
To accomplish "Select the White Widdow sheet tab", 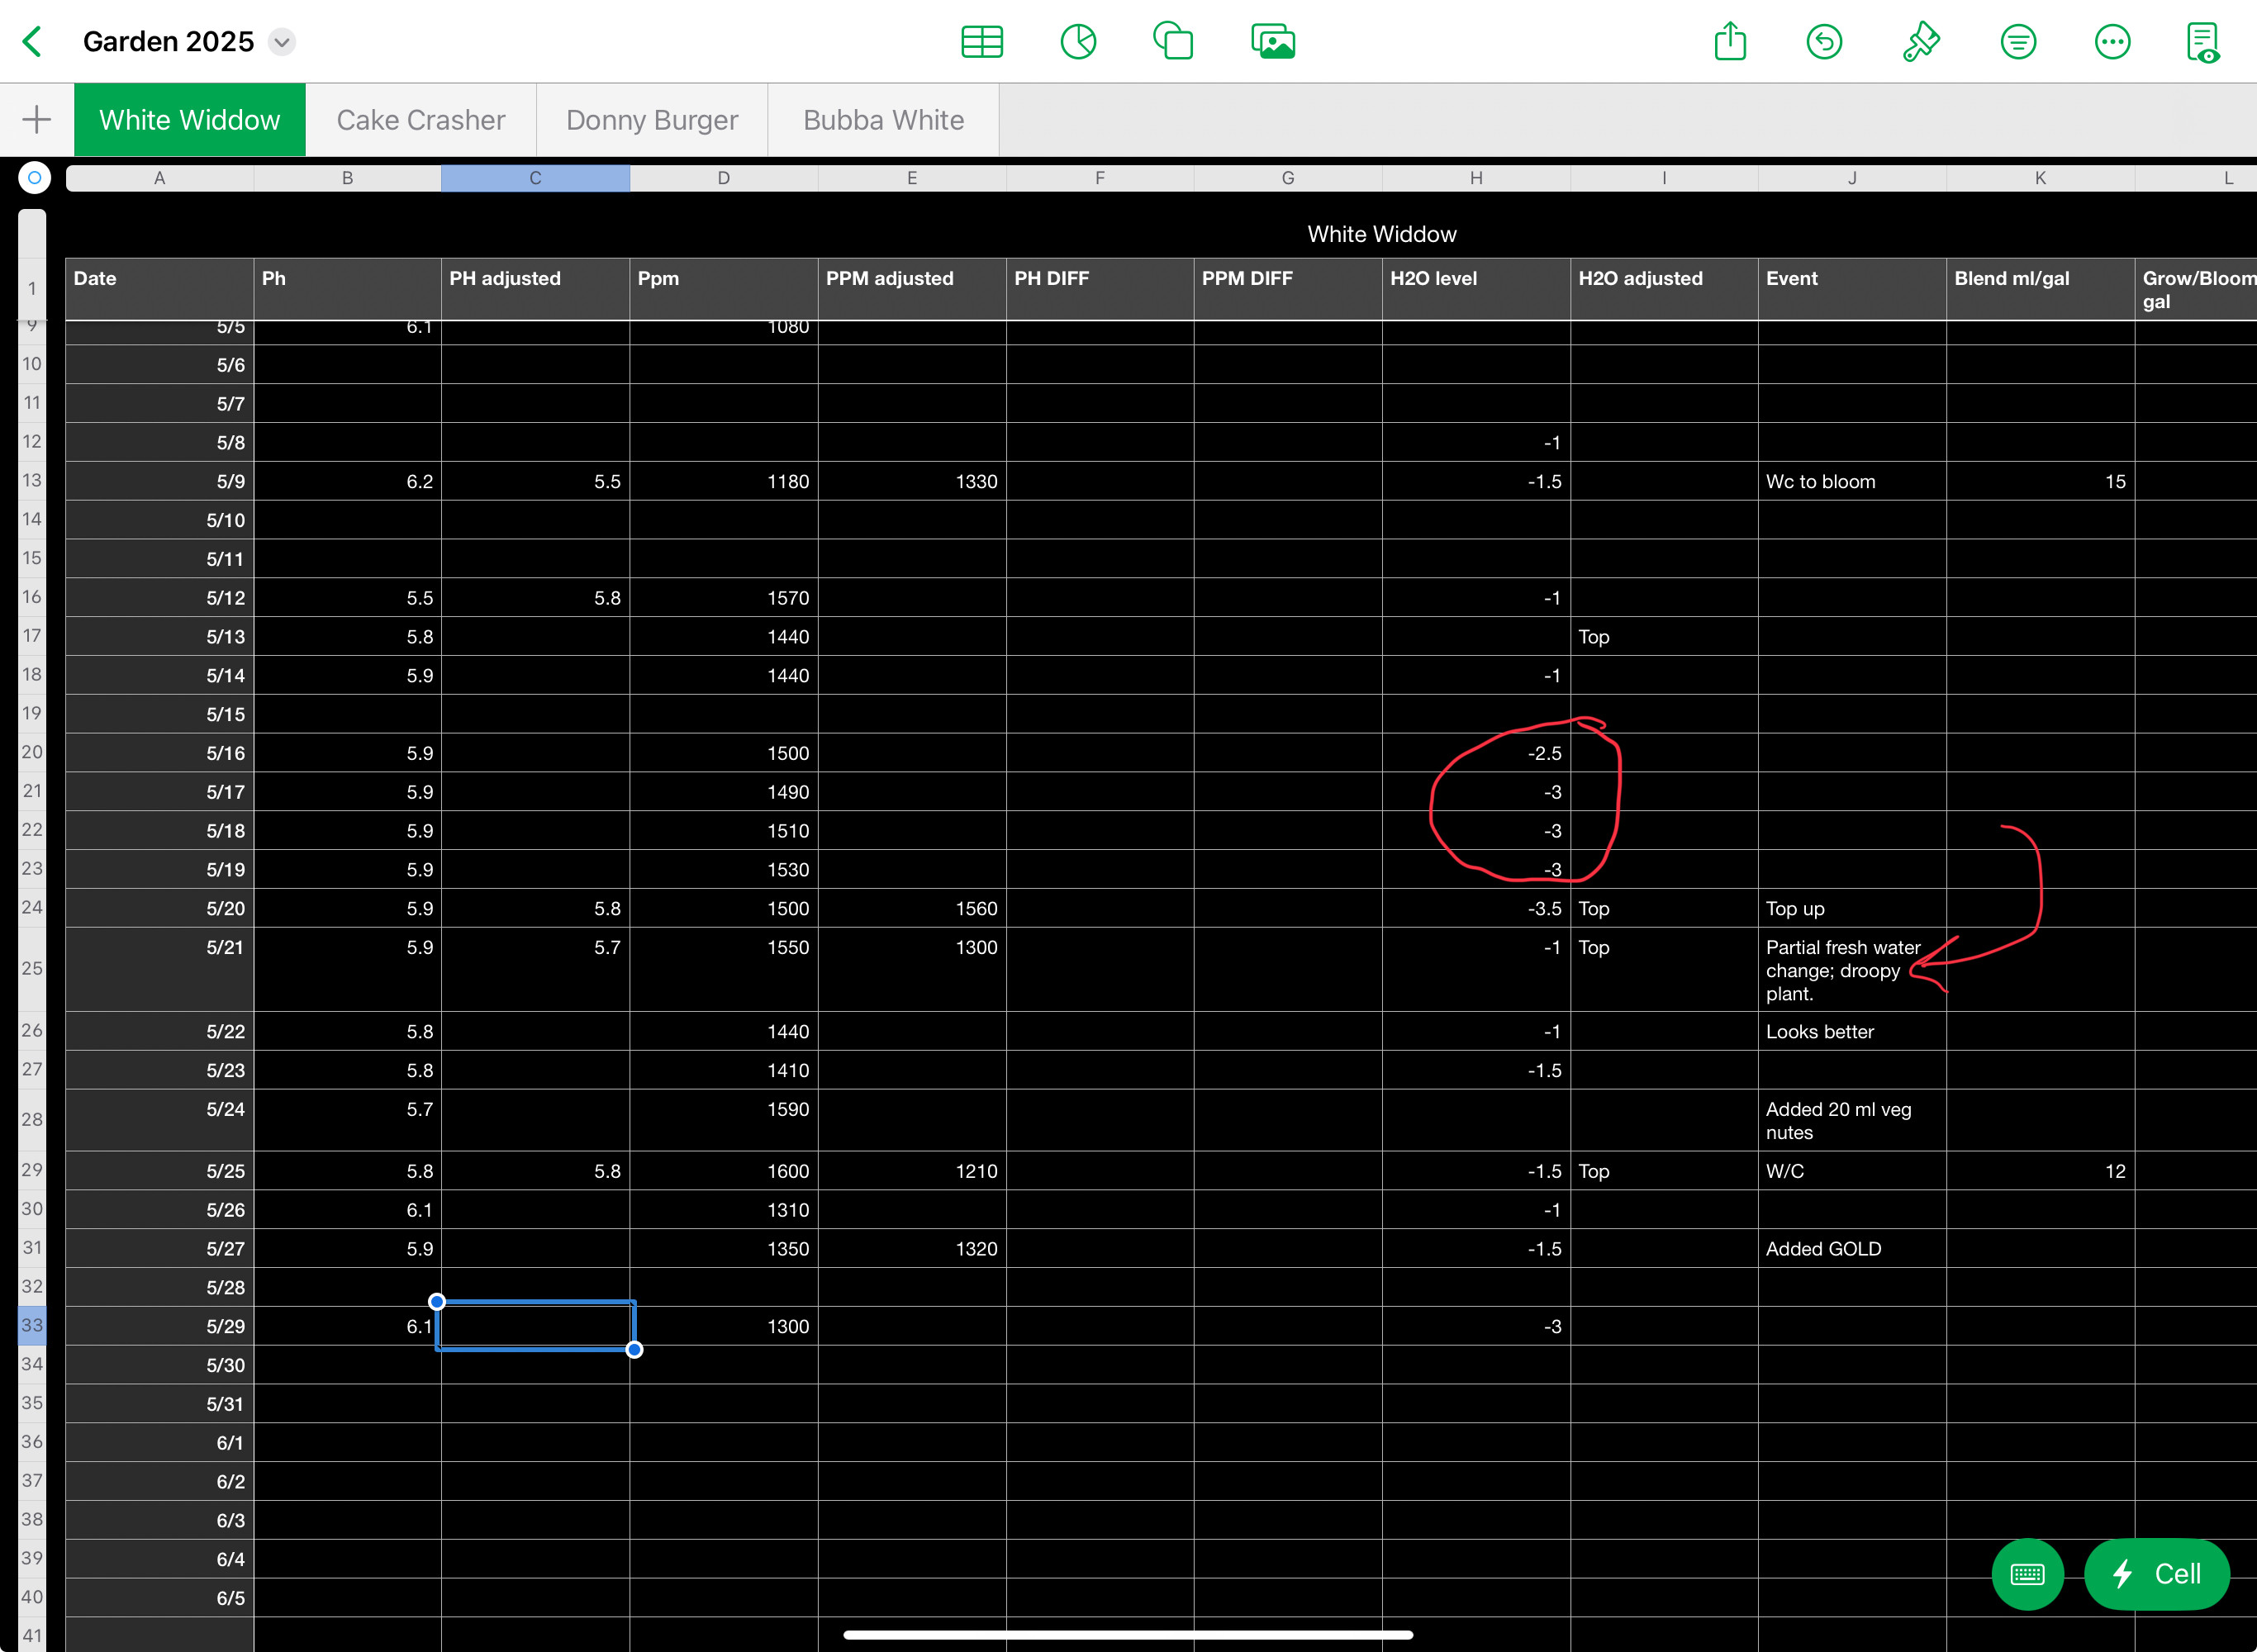I will [190, 120].
